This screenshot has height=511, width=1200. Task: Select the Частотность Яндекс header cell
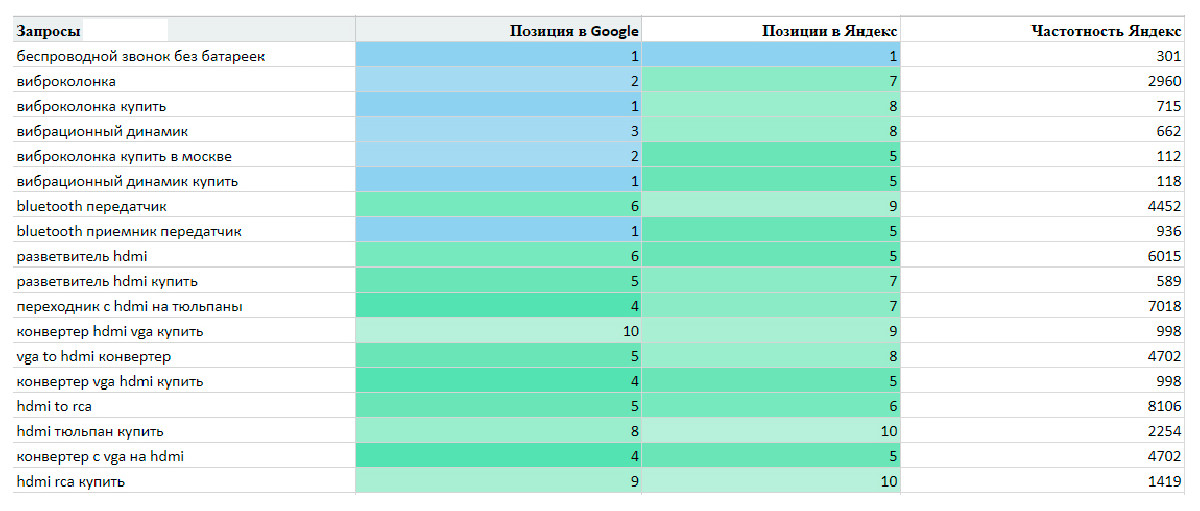pos(1043,31)
